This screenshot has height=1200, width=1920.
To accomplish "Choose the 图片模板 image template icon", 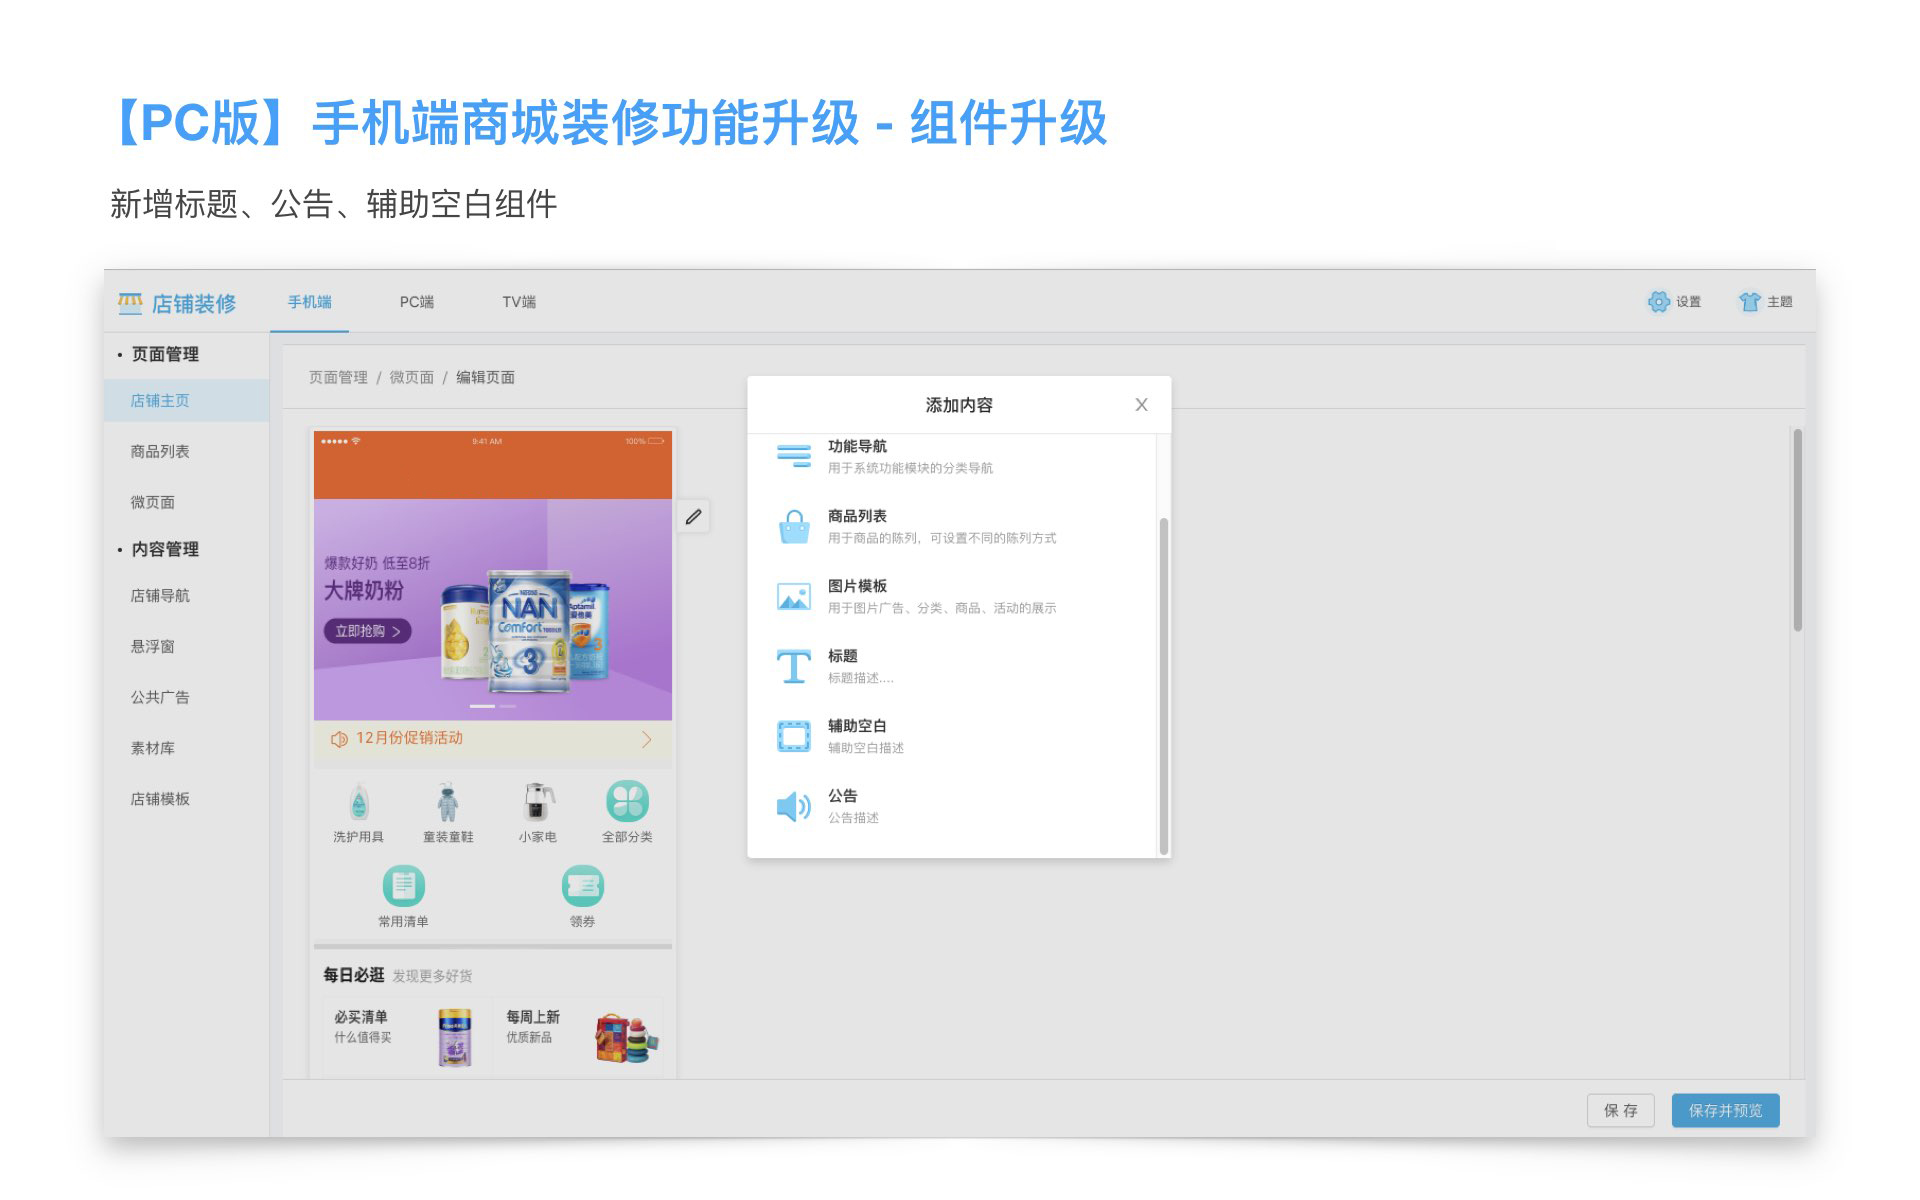I will point(794,596).
